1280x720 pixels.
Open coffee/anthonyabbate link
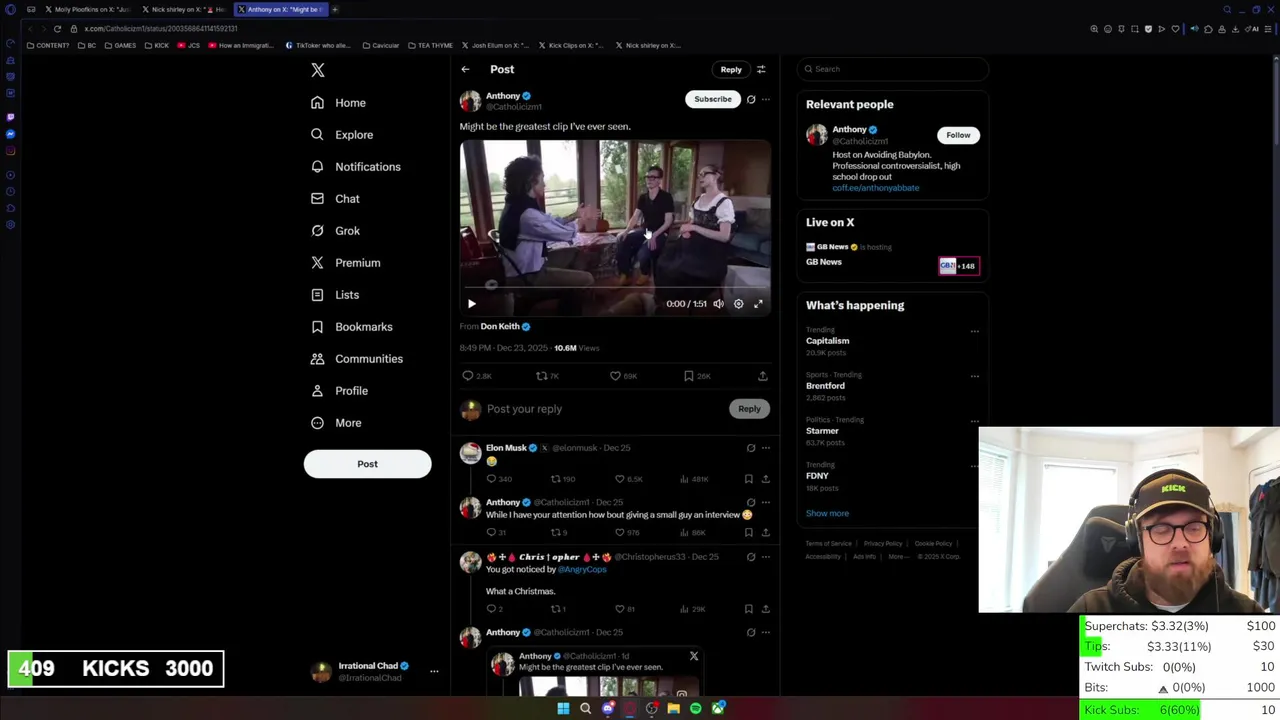point(875,188)
